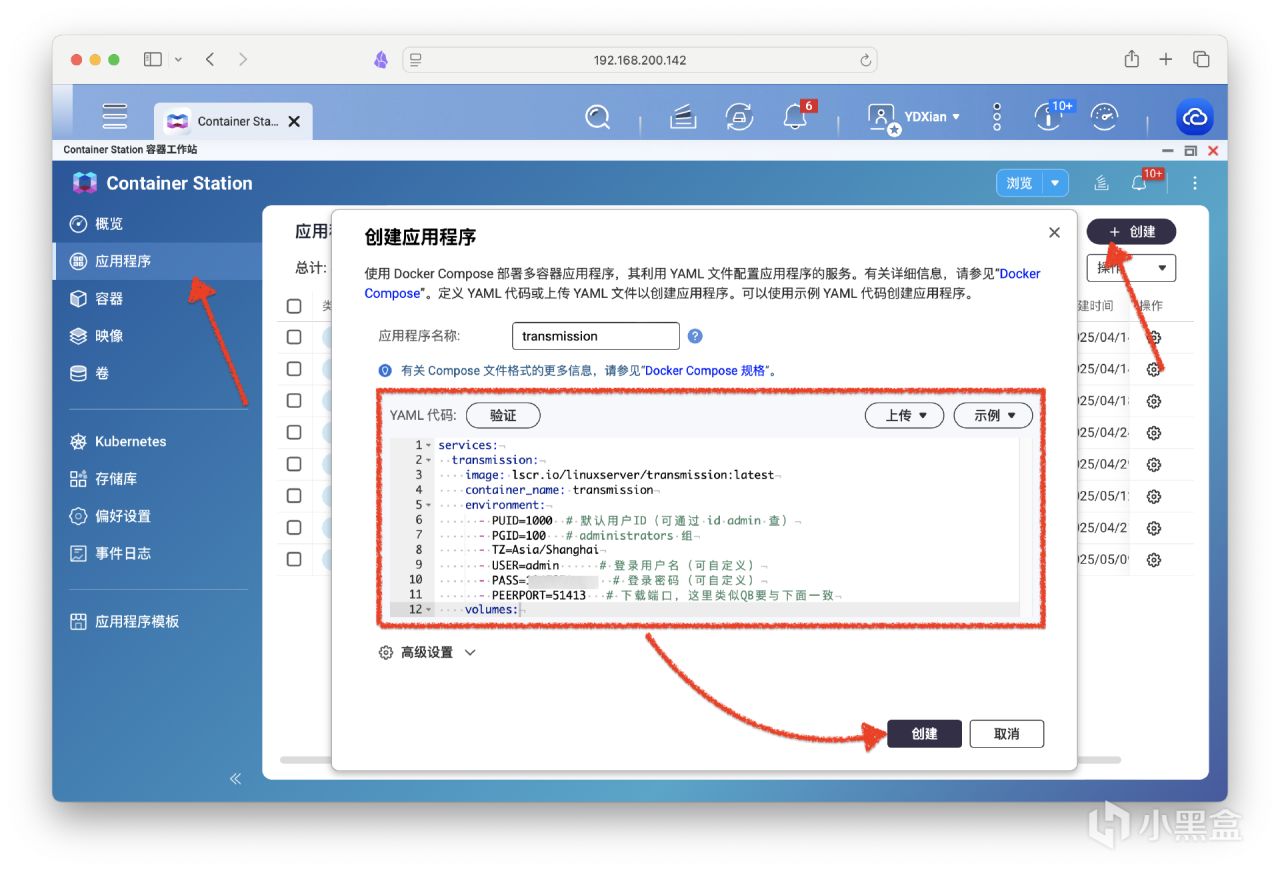
Task: Expand 高级设置 section
Action: tap(427, 652)
